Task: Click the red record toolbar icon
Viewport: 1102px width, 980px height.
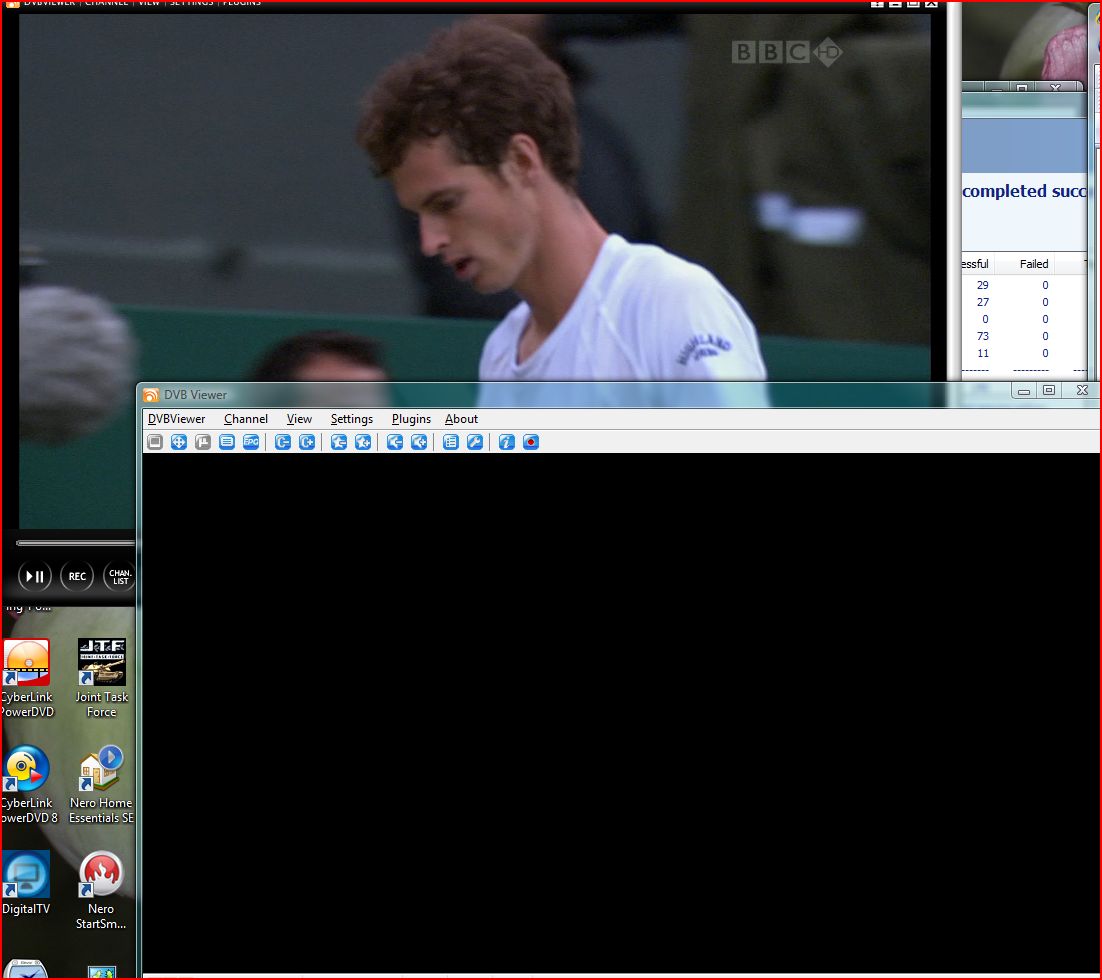Action: (531, 442)
